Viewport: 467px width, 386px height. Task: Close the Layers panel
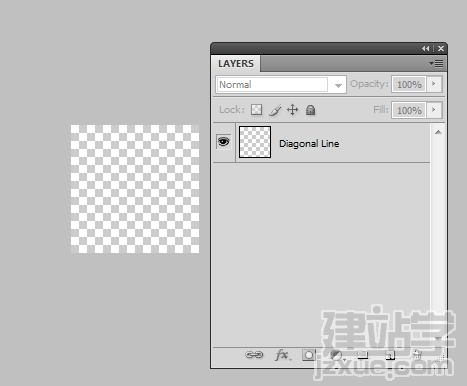point(441,49)
